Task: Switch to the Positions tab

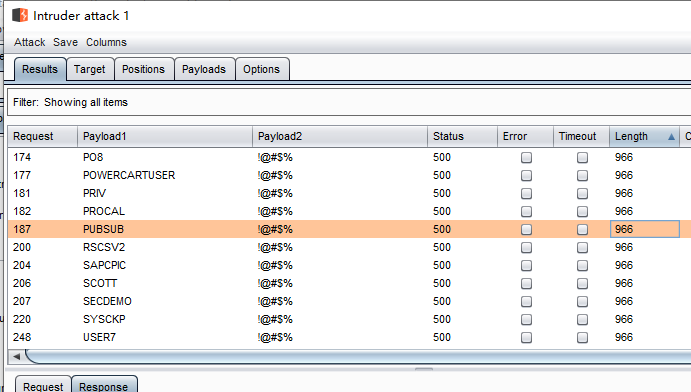Action: click(x=144, y=69)
